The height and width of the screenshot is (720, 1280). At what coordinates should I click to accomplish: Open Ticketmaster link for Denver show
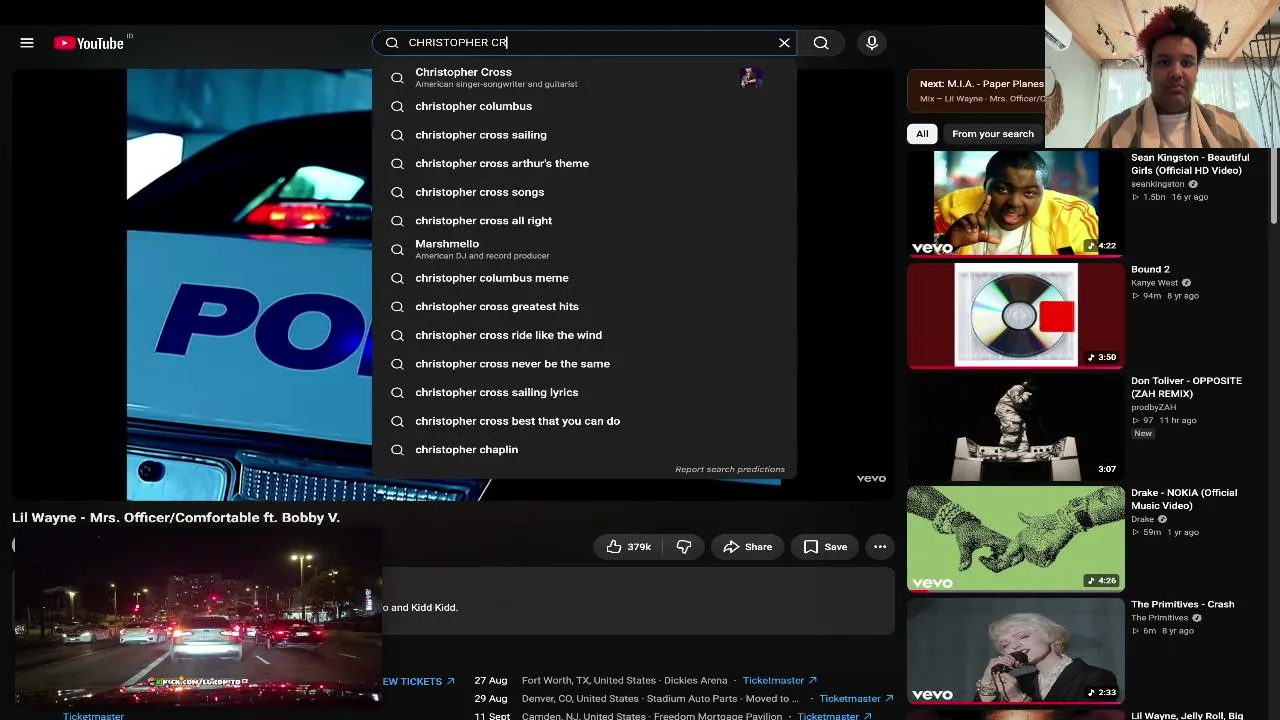[x=857, y=699]
